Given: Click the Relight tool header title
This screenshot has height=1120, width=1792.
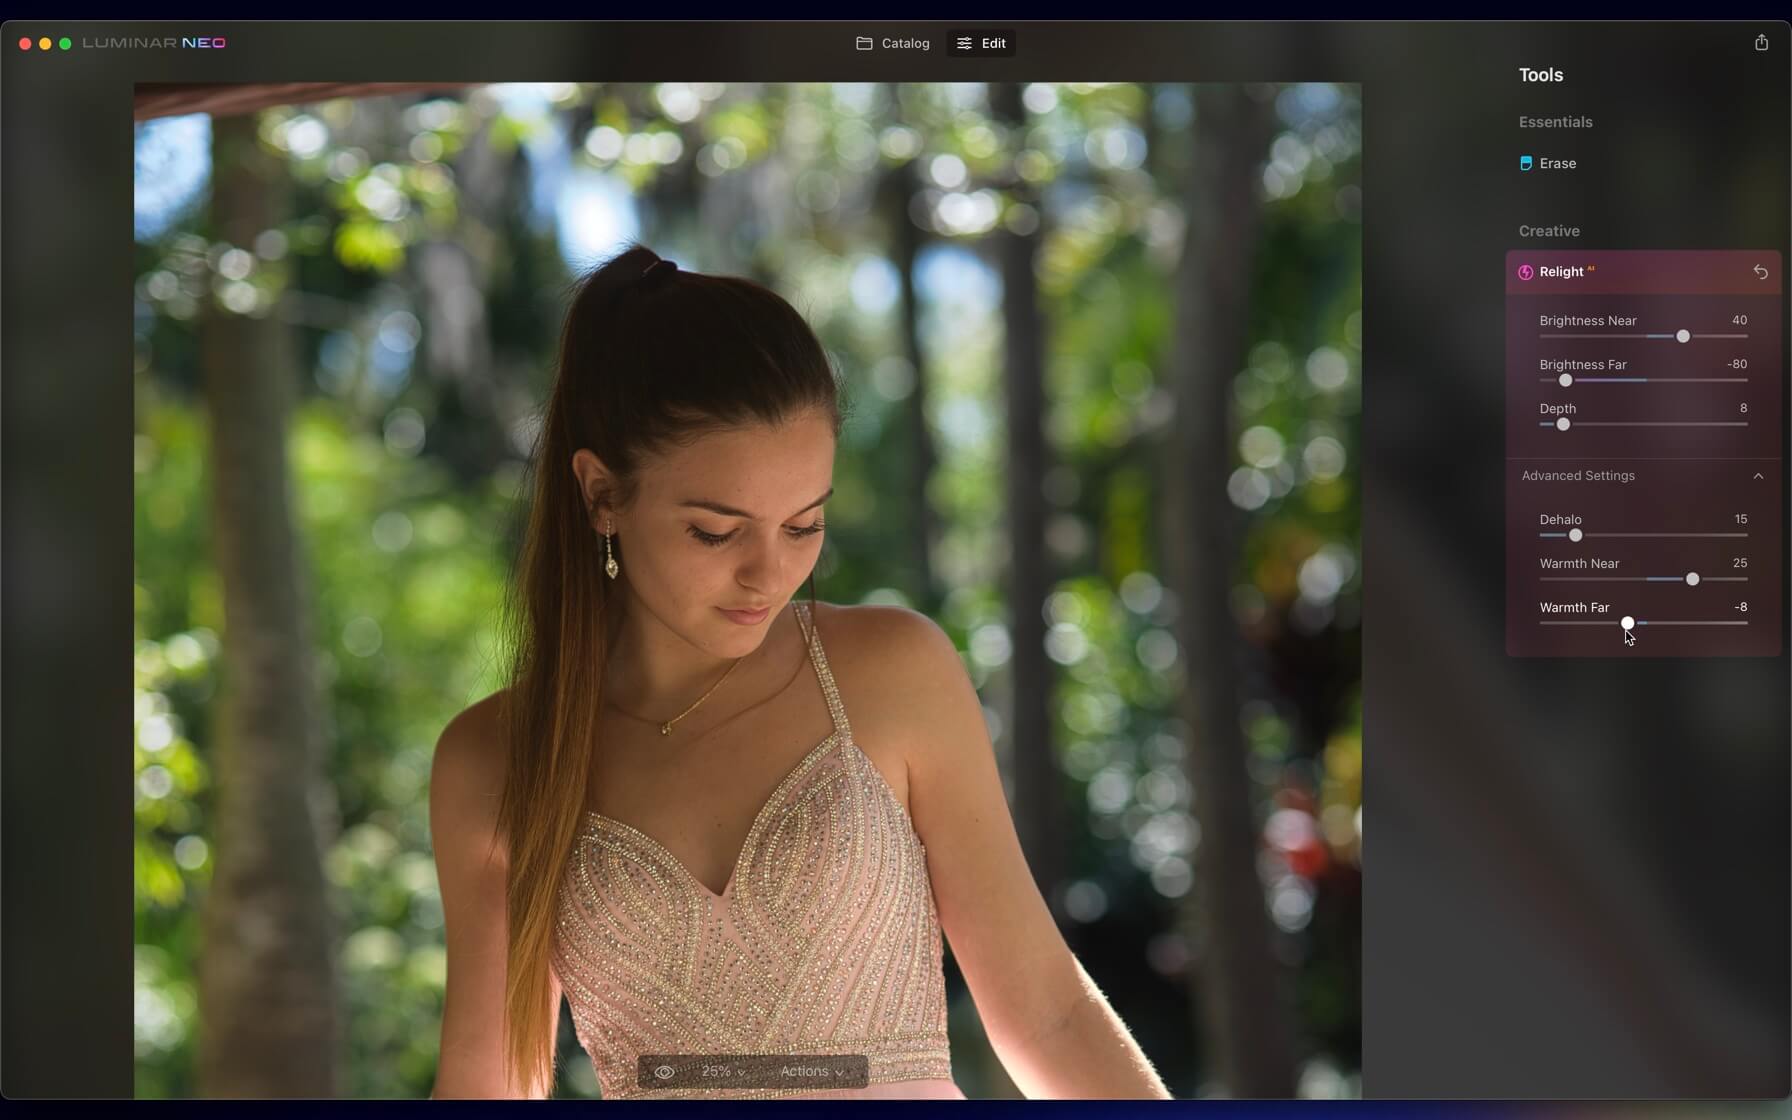Looking at the screenshot, I should [x=1561, y=272].
